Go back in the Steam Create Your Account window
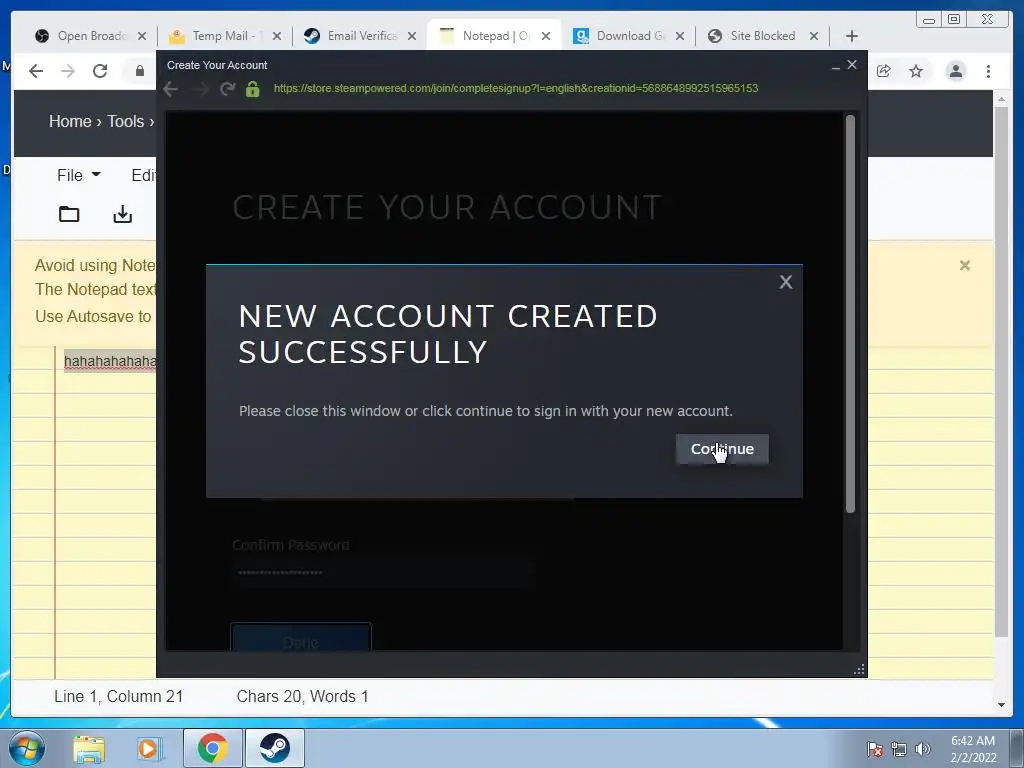 pyautogui.click(x=170, y=89)
